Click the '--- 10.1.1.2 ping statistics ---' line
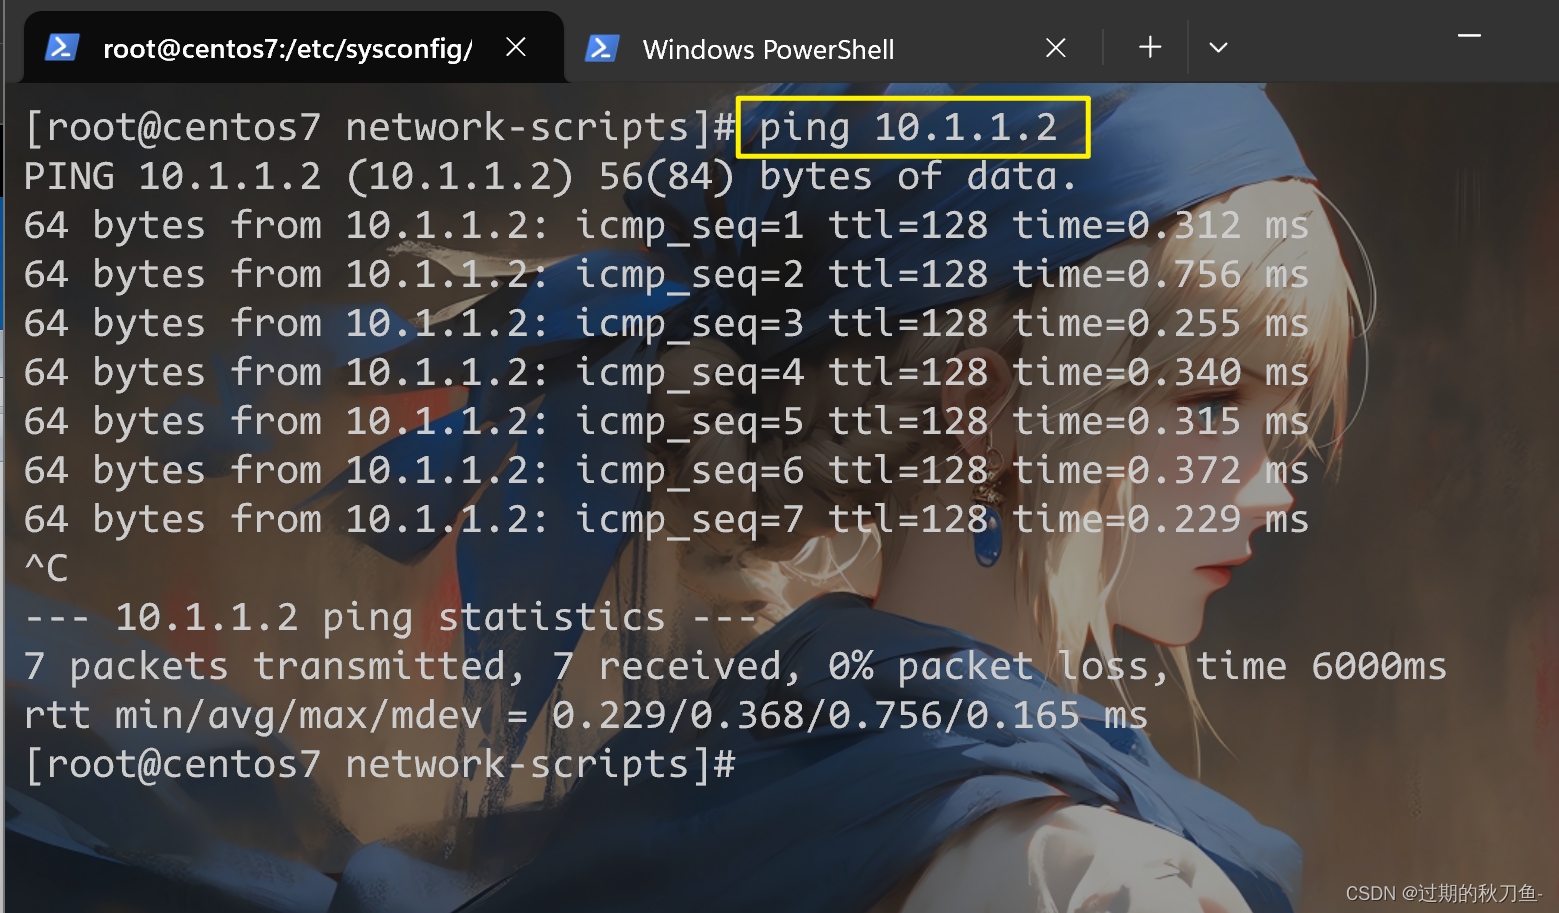Viewport: 1559px width, 913px height. click(390, 618)
